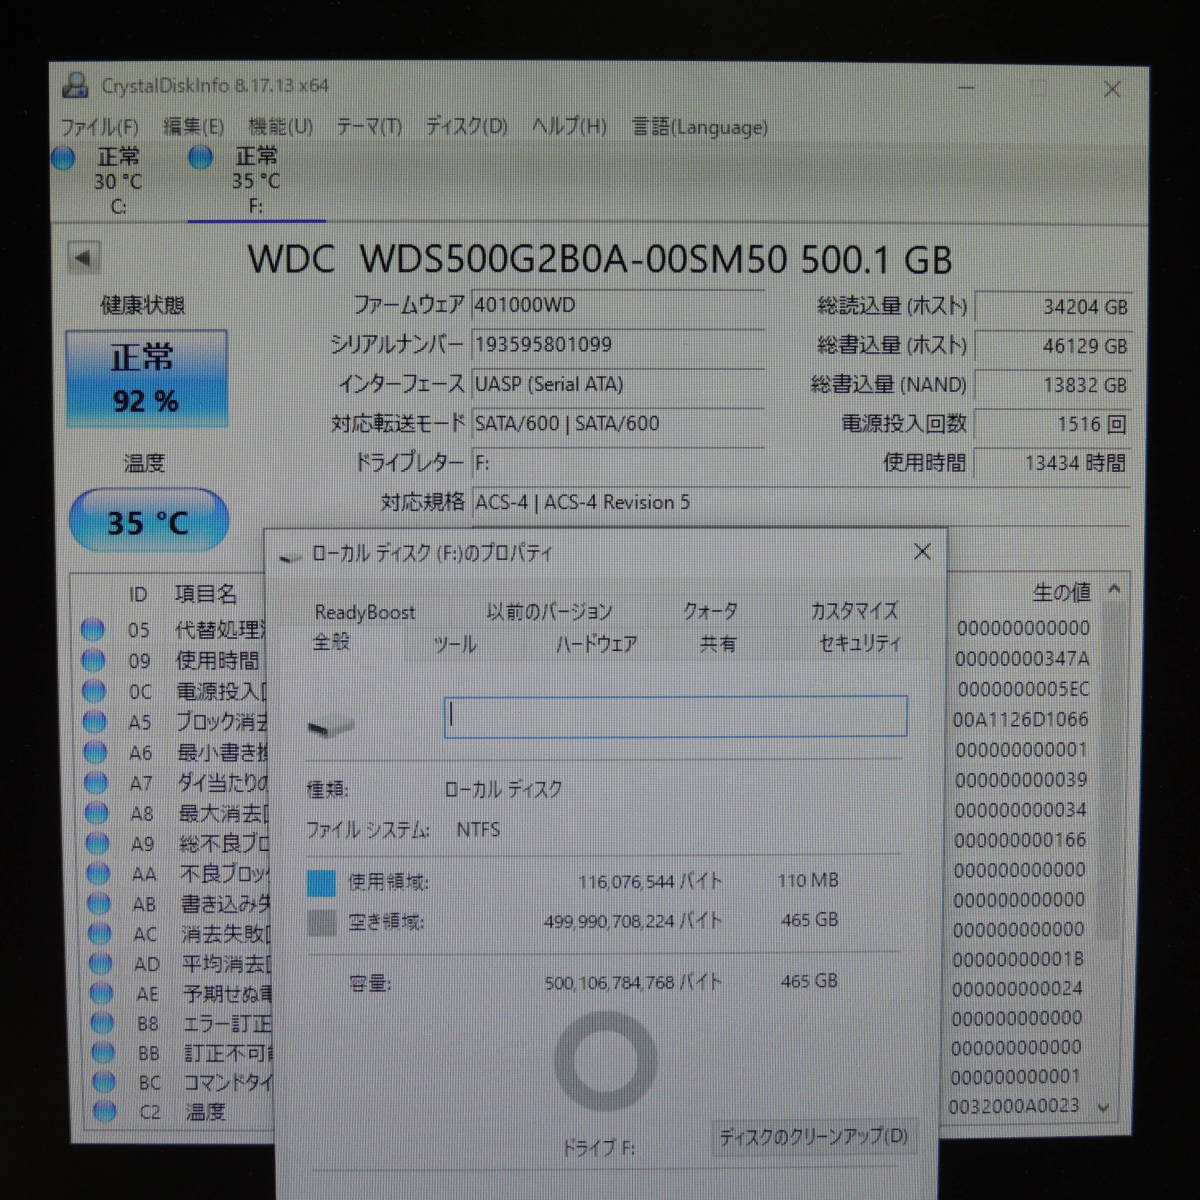Click the total host writes value 46129 GB

point(1053,347)
